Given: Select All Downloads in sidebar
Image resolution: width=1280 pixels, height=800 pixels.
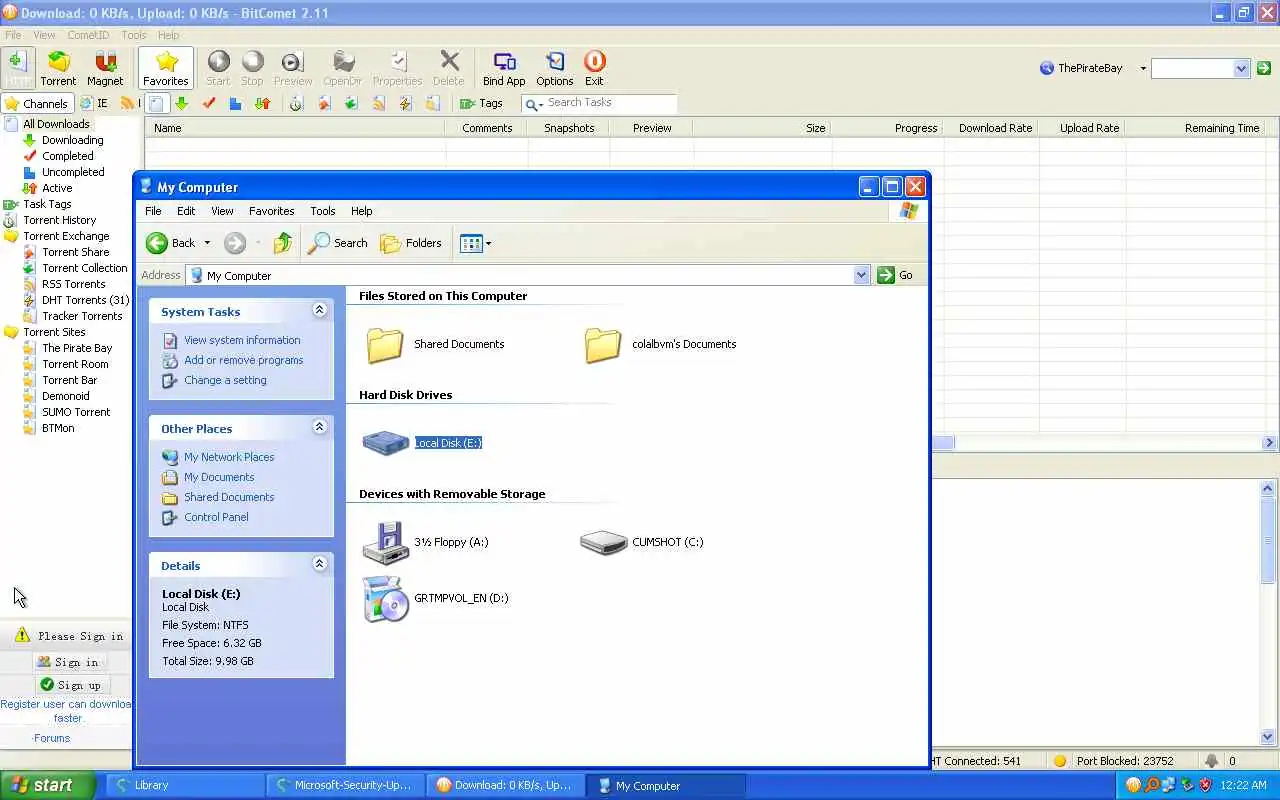Looking at the screenshot, I should (56, 124).
